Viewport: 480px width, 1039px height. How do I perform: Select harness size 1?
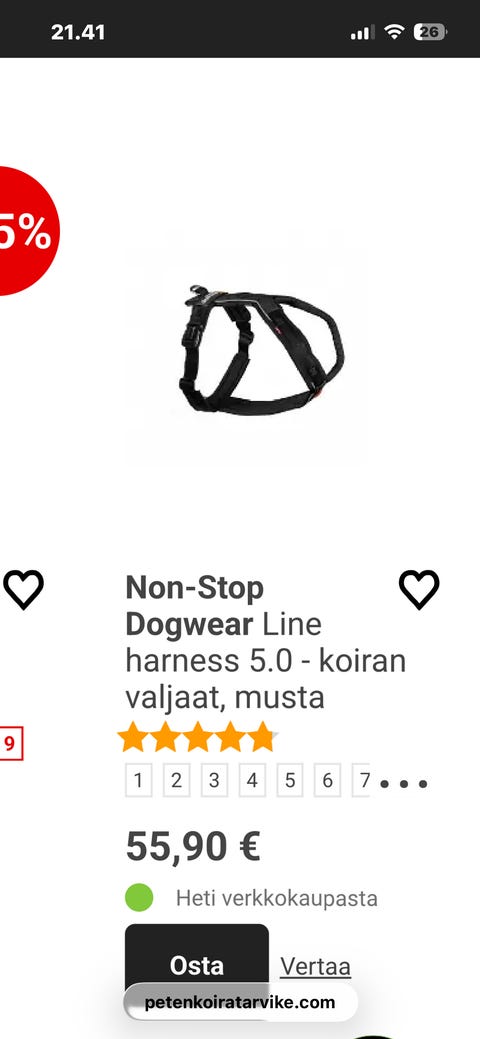[139, 780]
